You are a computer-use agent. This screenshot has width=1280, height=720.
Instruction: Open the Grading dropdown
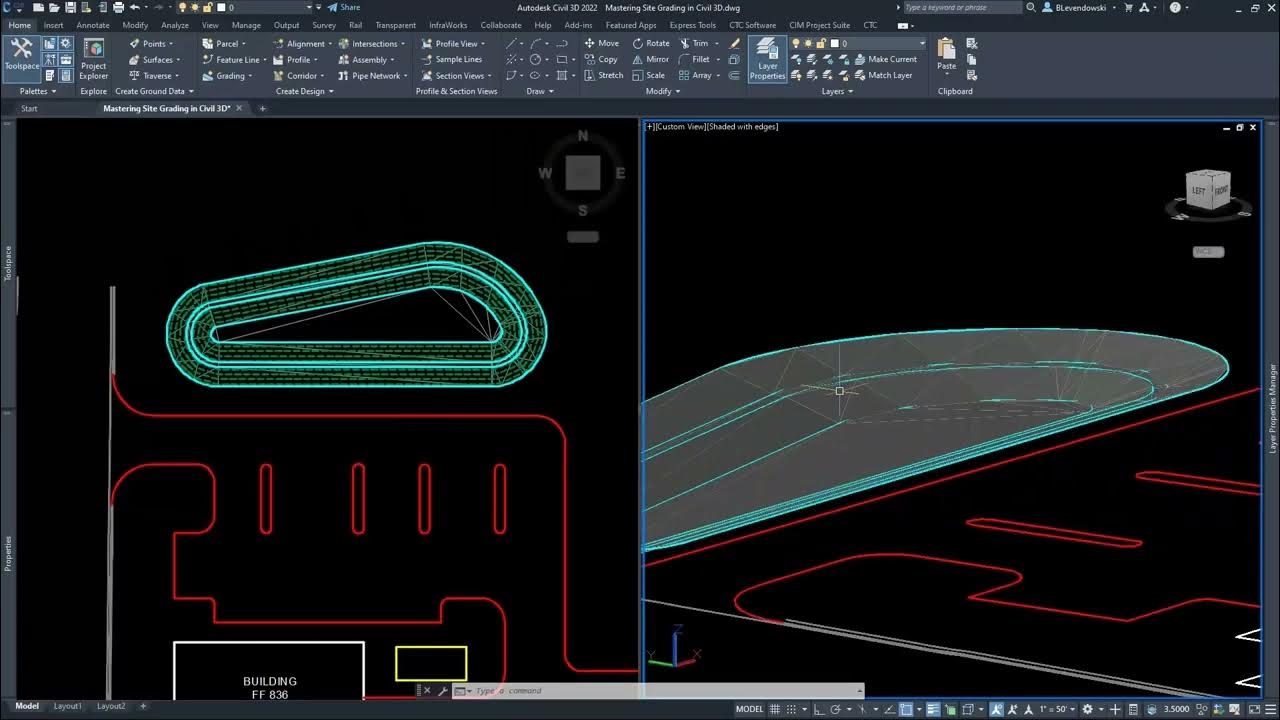pyautogui.click(x=227, y=75)
